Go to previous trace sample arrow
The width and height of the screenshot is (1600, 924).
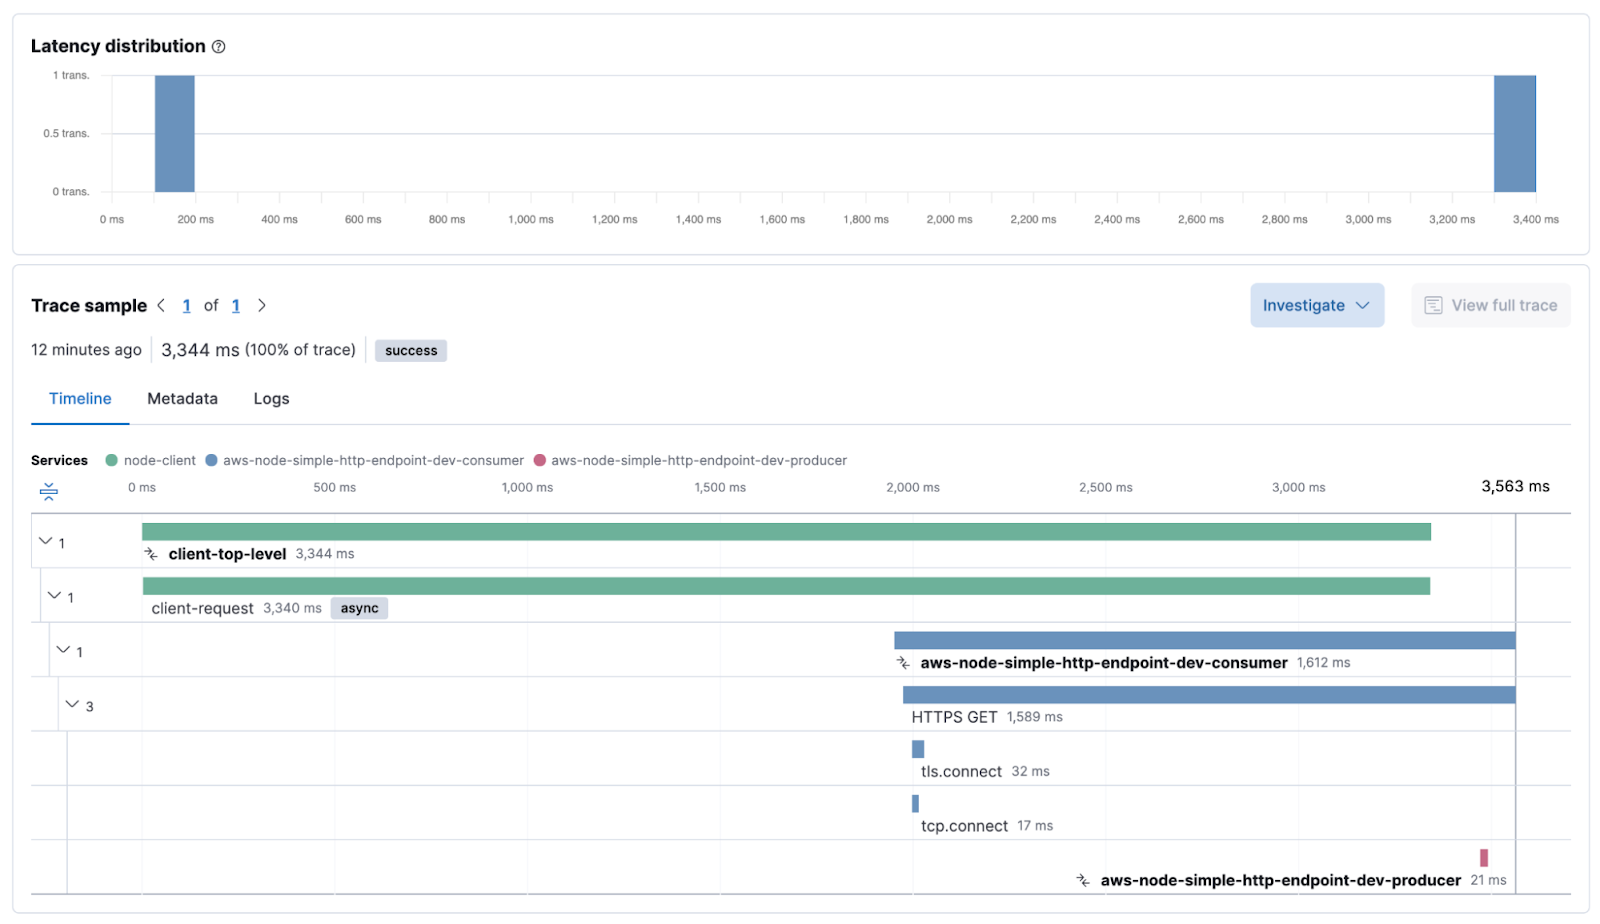click(161, 305)
